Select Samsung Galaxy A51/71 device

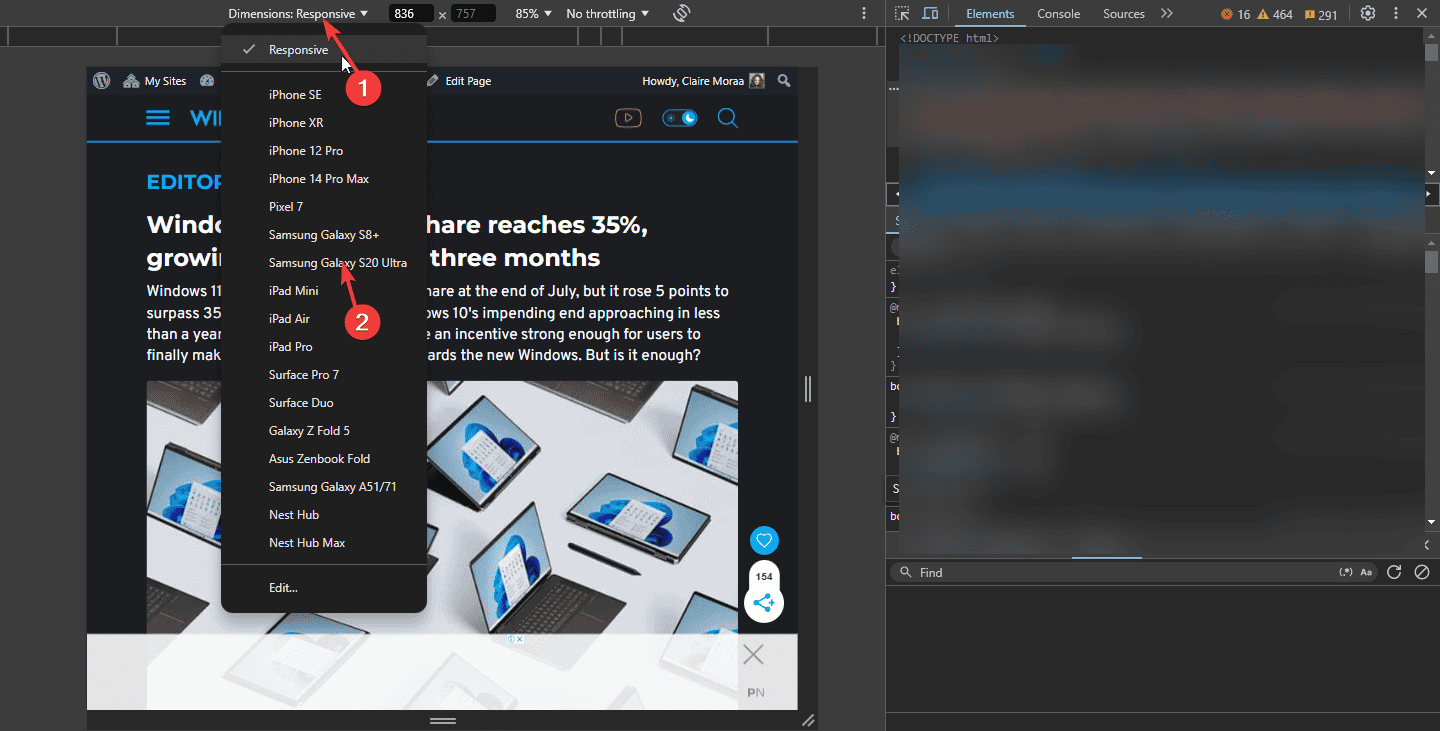pyautogui.click(x=324, y=487)
